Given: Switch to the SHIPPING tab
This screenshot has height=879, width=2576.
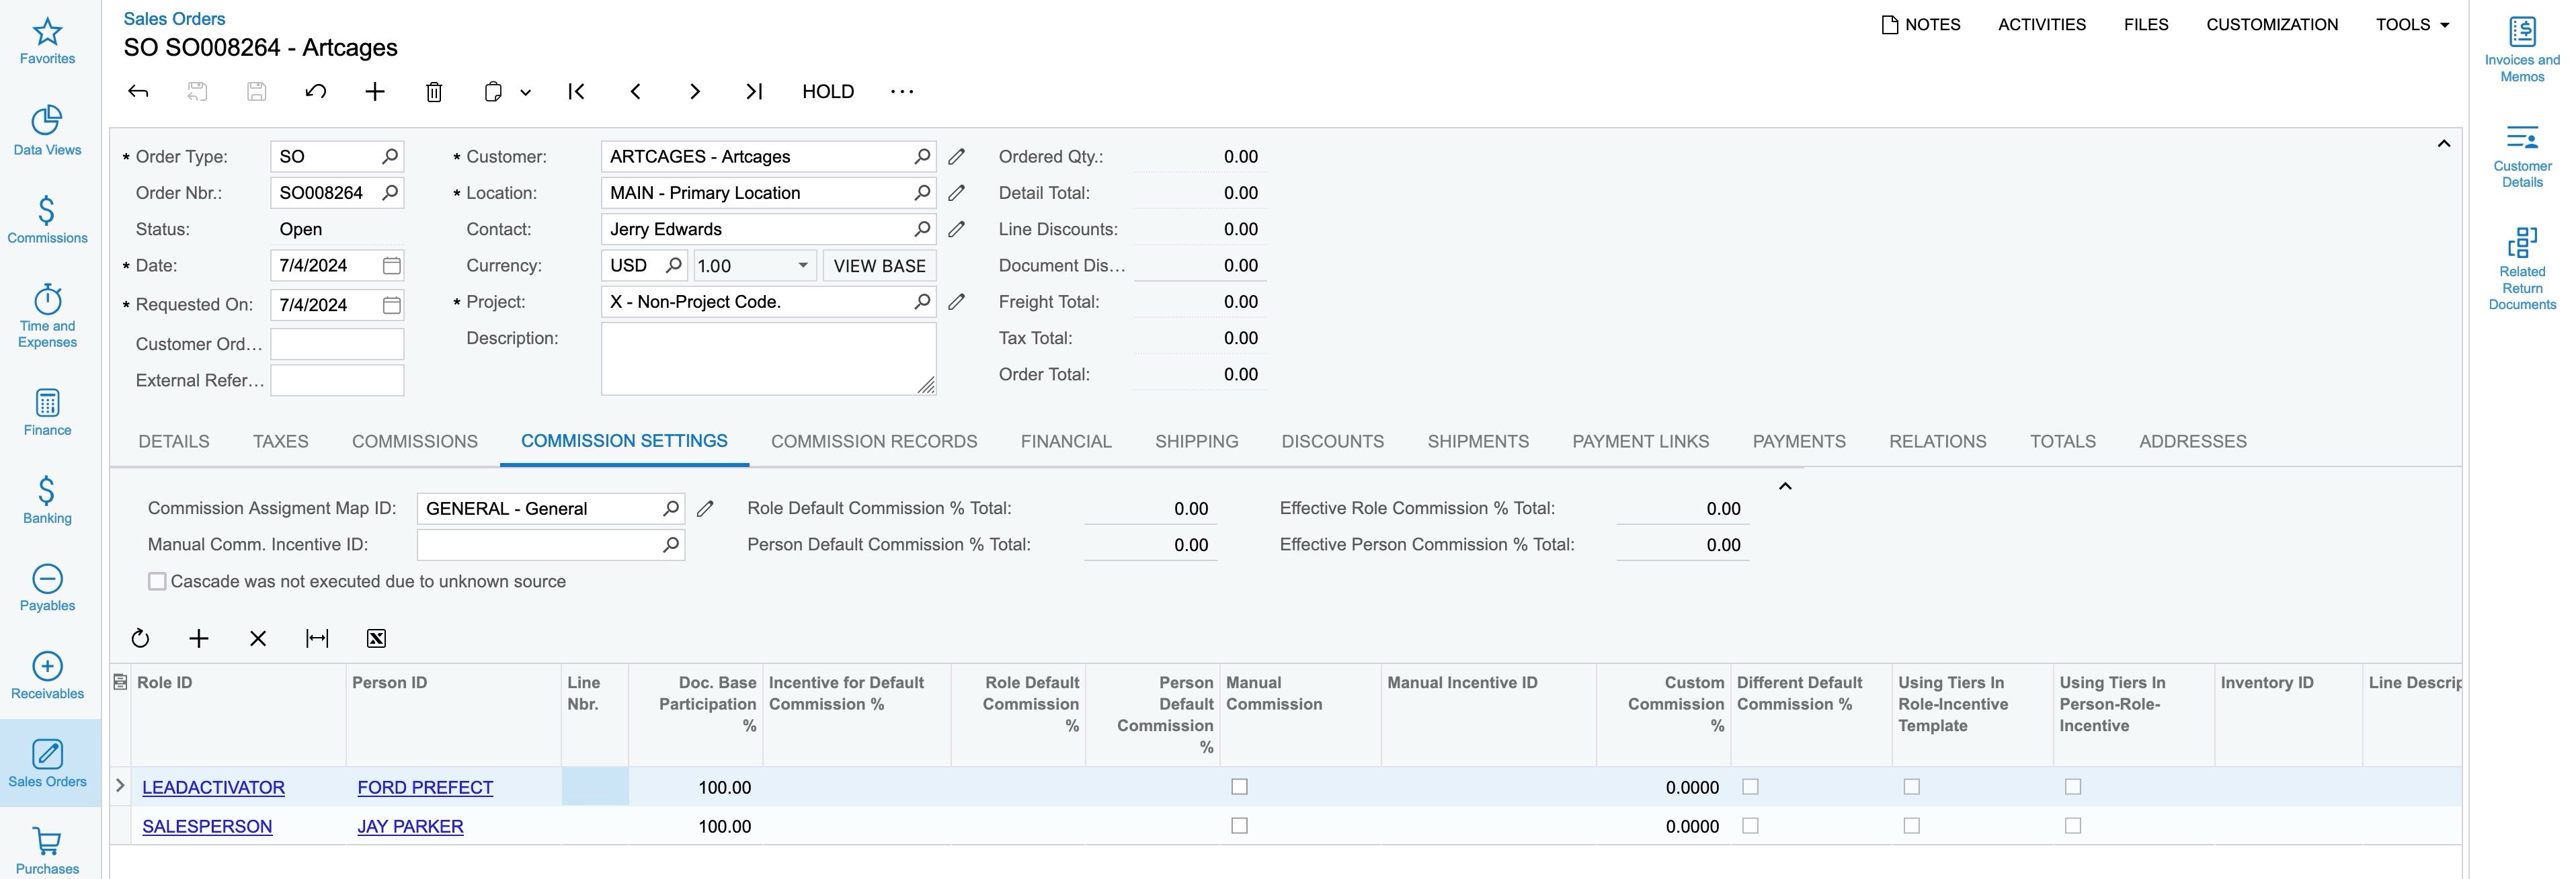Looking at the screenshot, I should 1197,442.
